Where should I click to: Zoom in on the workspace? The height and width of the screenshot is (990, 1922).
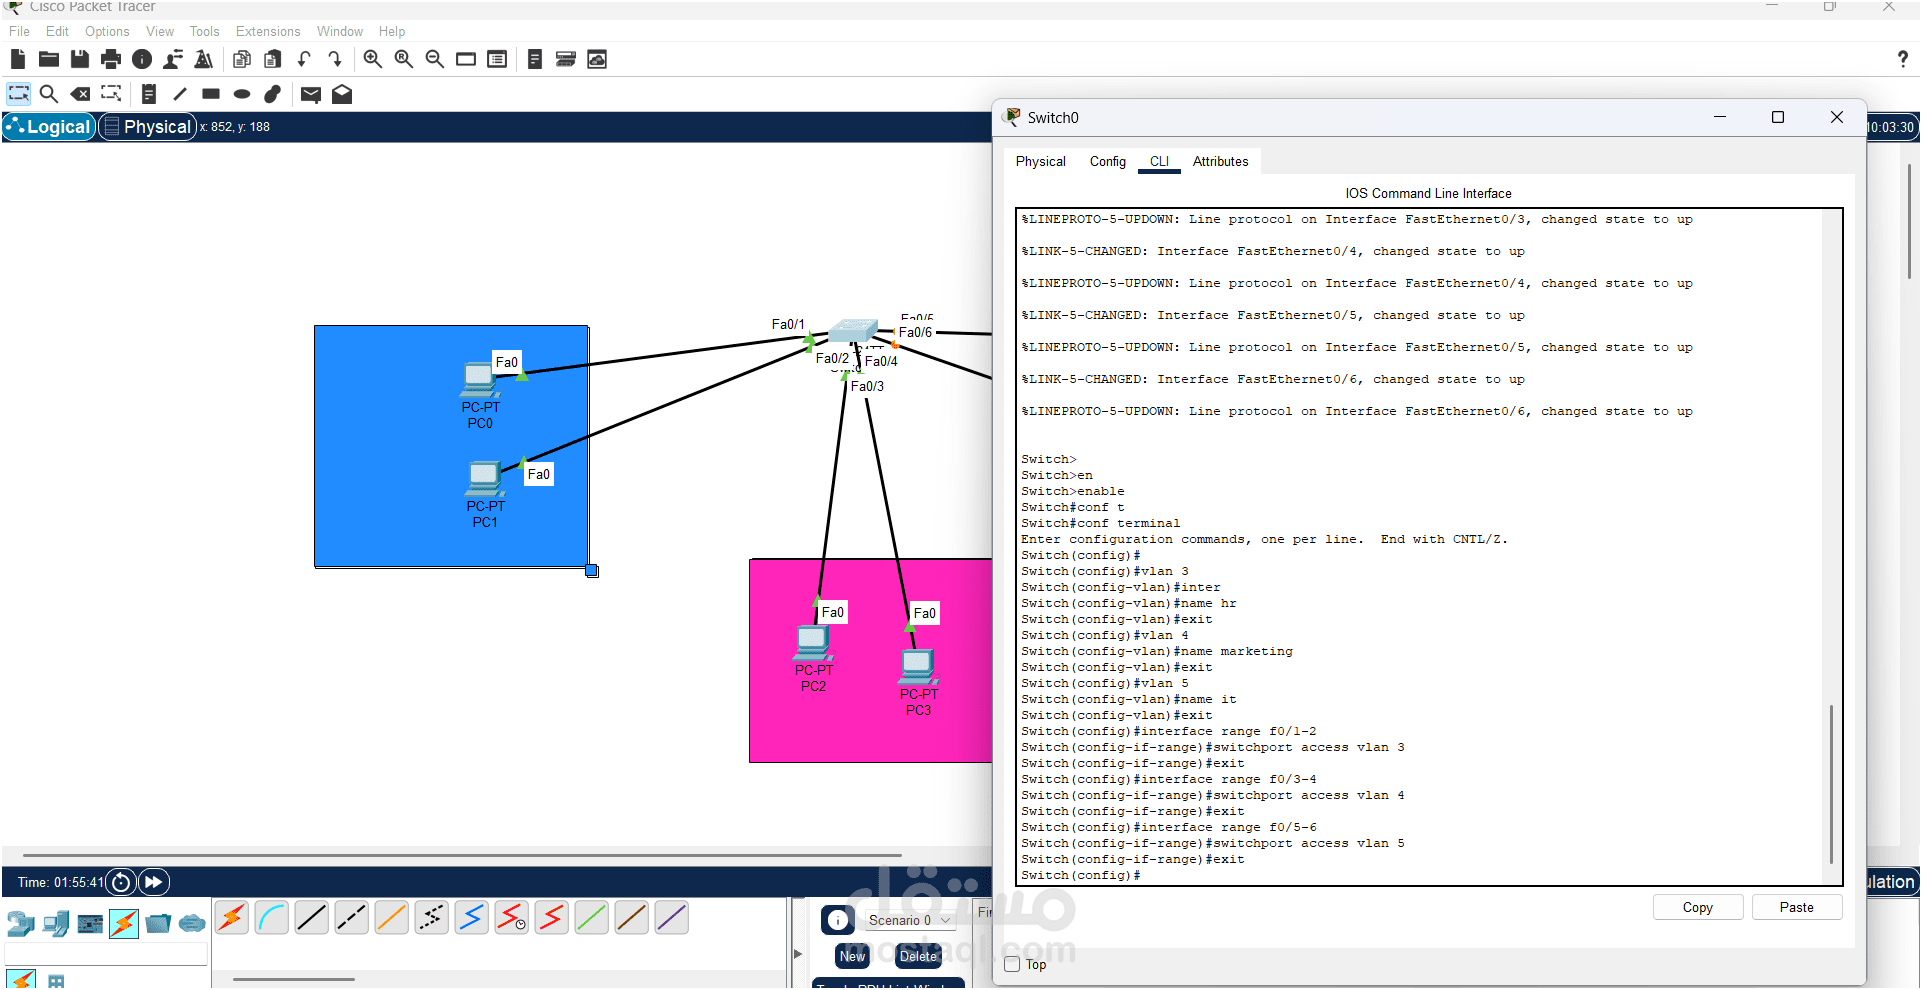click(373, 60)
